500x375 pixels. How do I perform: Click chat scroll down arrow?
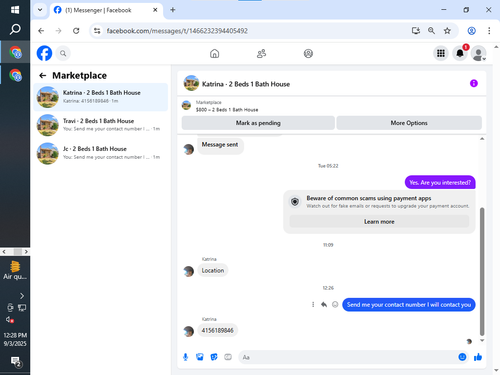tap(482, 340)
